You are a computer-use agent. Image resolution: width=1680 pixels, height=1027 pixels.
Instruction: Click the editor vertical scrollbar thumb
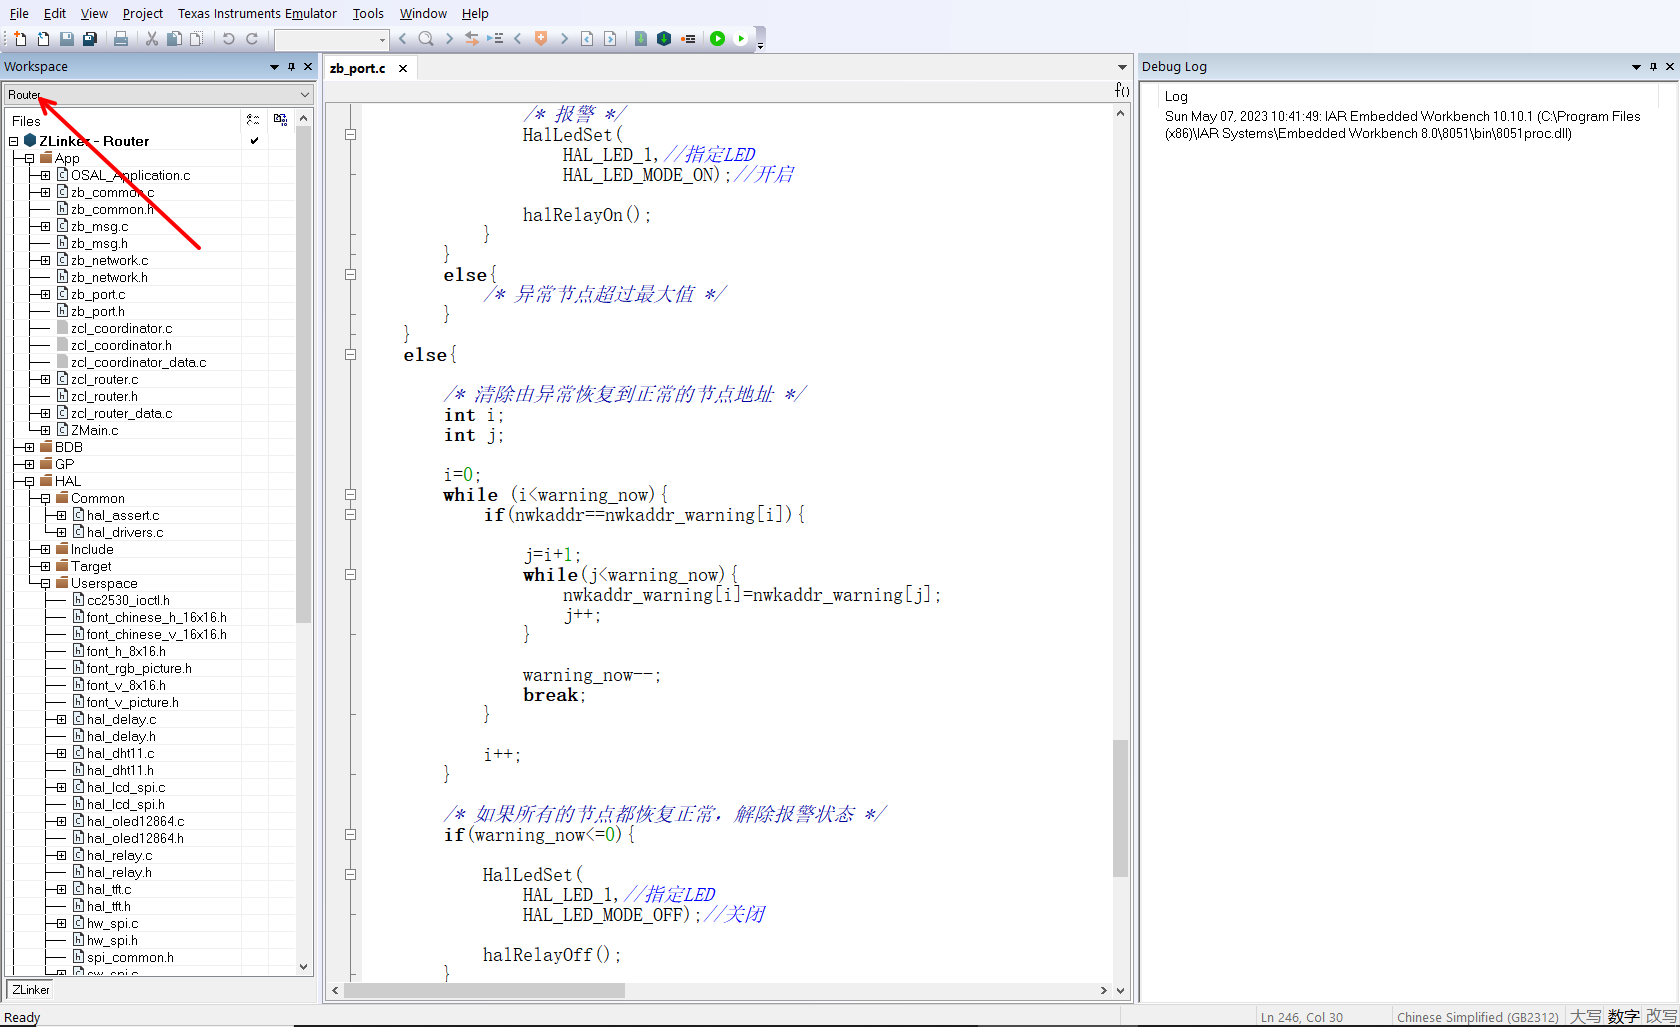click(x=1120, y=808)
